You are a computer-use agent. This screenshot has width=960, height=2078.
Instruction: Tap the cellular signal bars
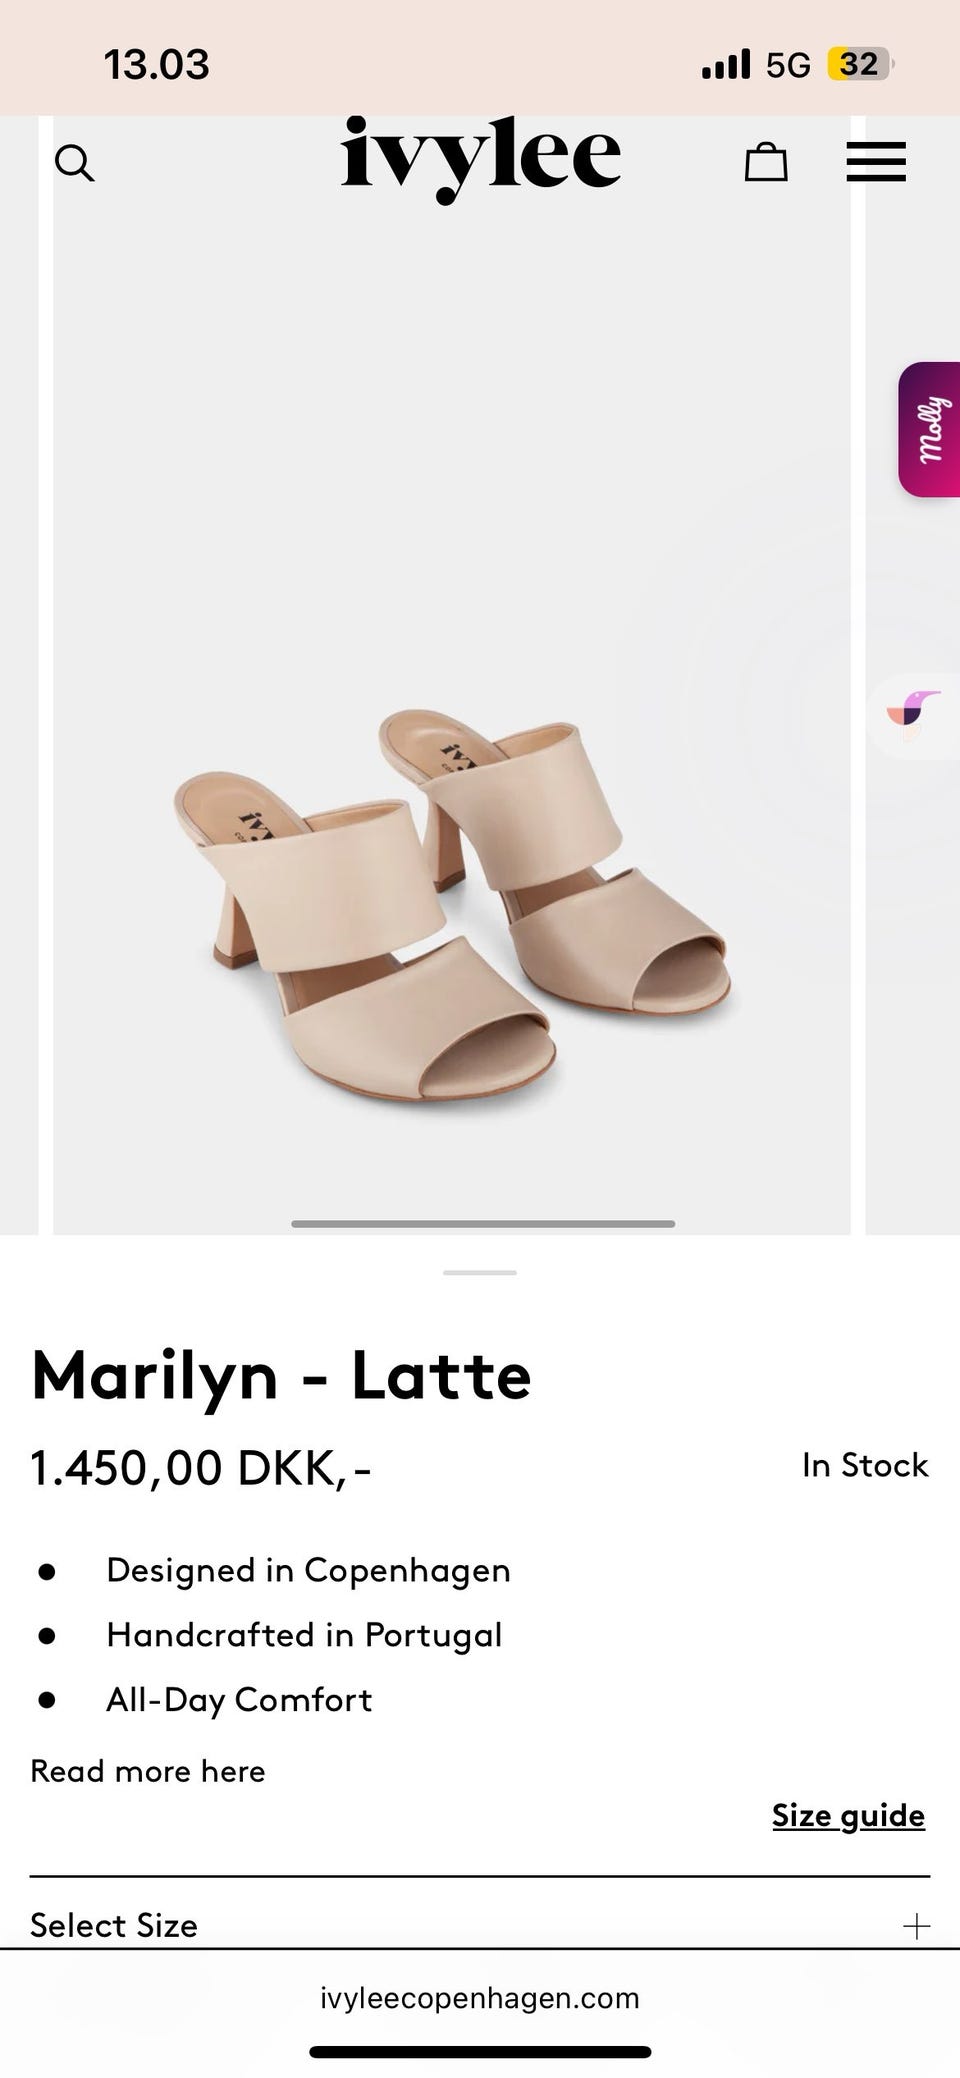[x=726, y=65]
